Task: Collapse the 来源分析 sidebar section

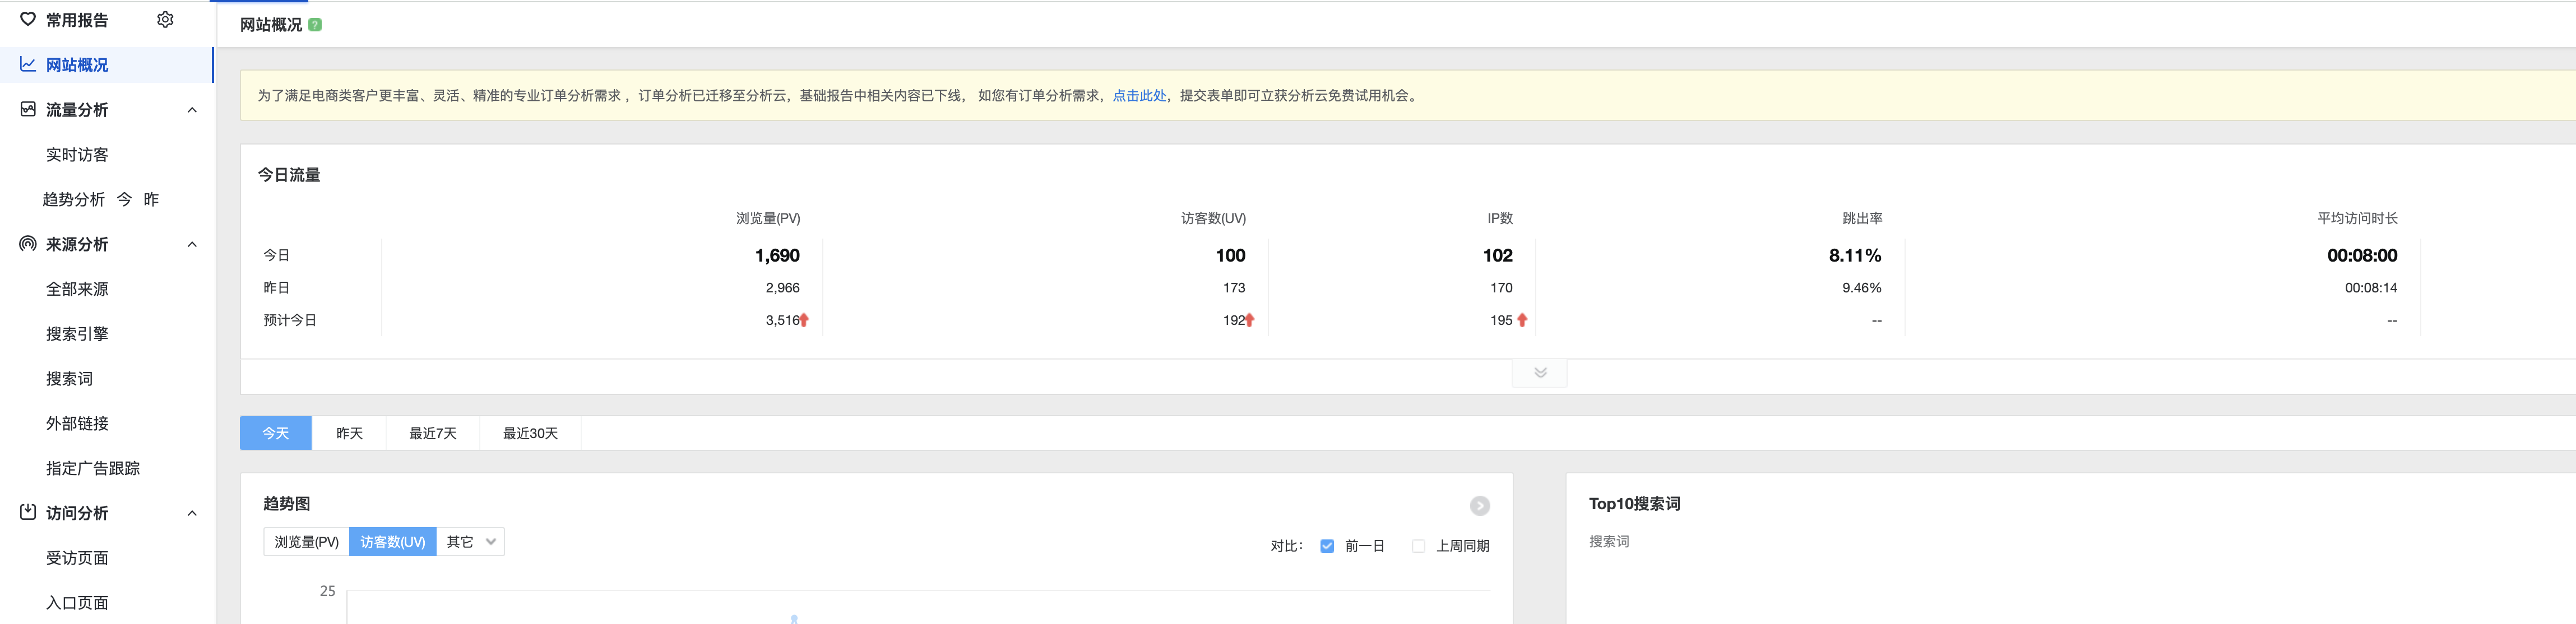Action: click(192, 245)
